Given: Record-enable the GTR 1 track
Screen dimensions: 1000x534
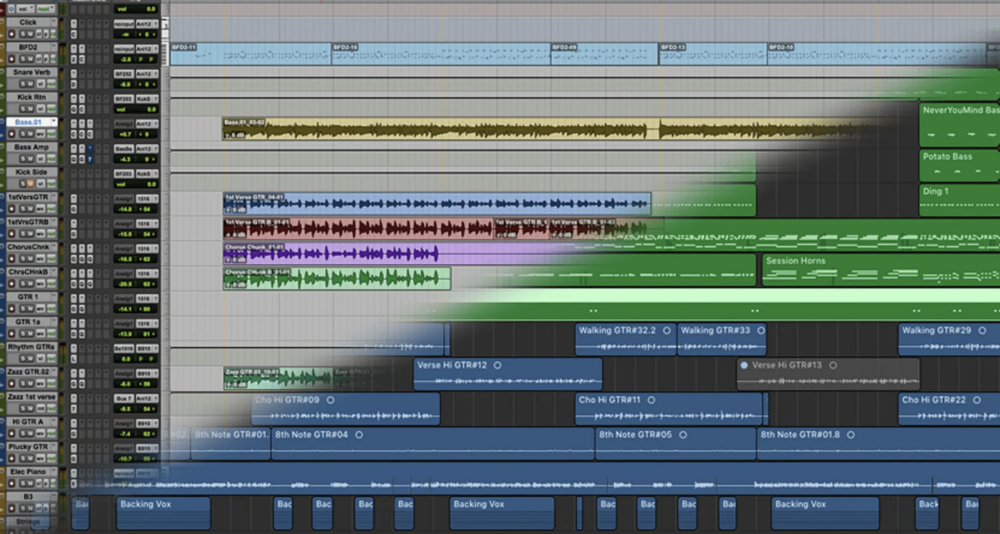Looking at the screenshot, I should coord(11,309).
